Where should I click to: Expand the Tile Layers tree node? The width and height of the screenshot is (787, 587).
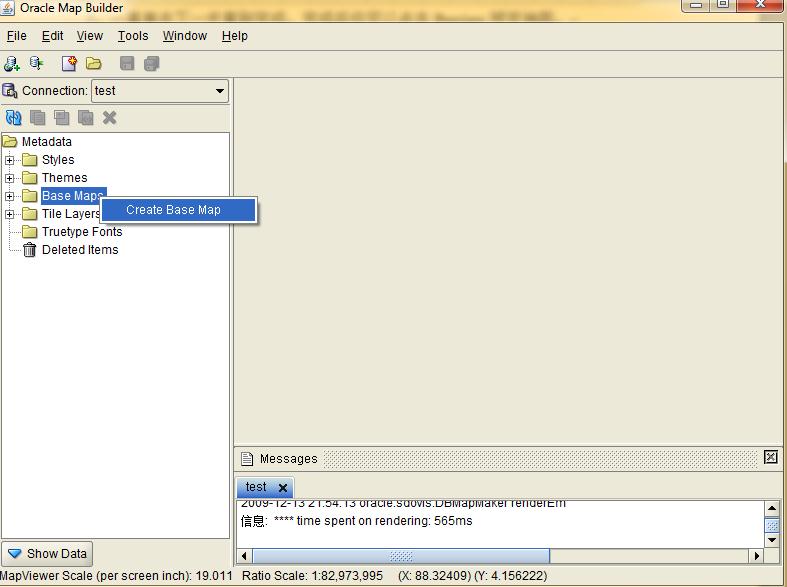10,214
